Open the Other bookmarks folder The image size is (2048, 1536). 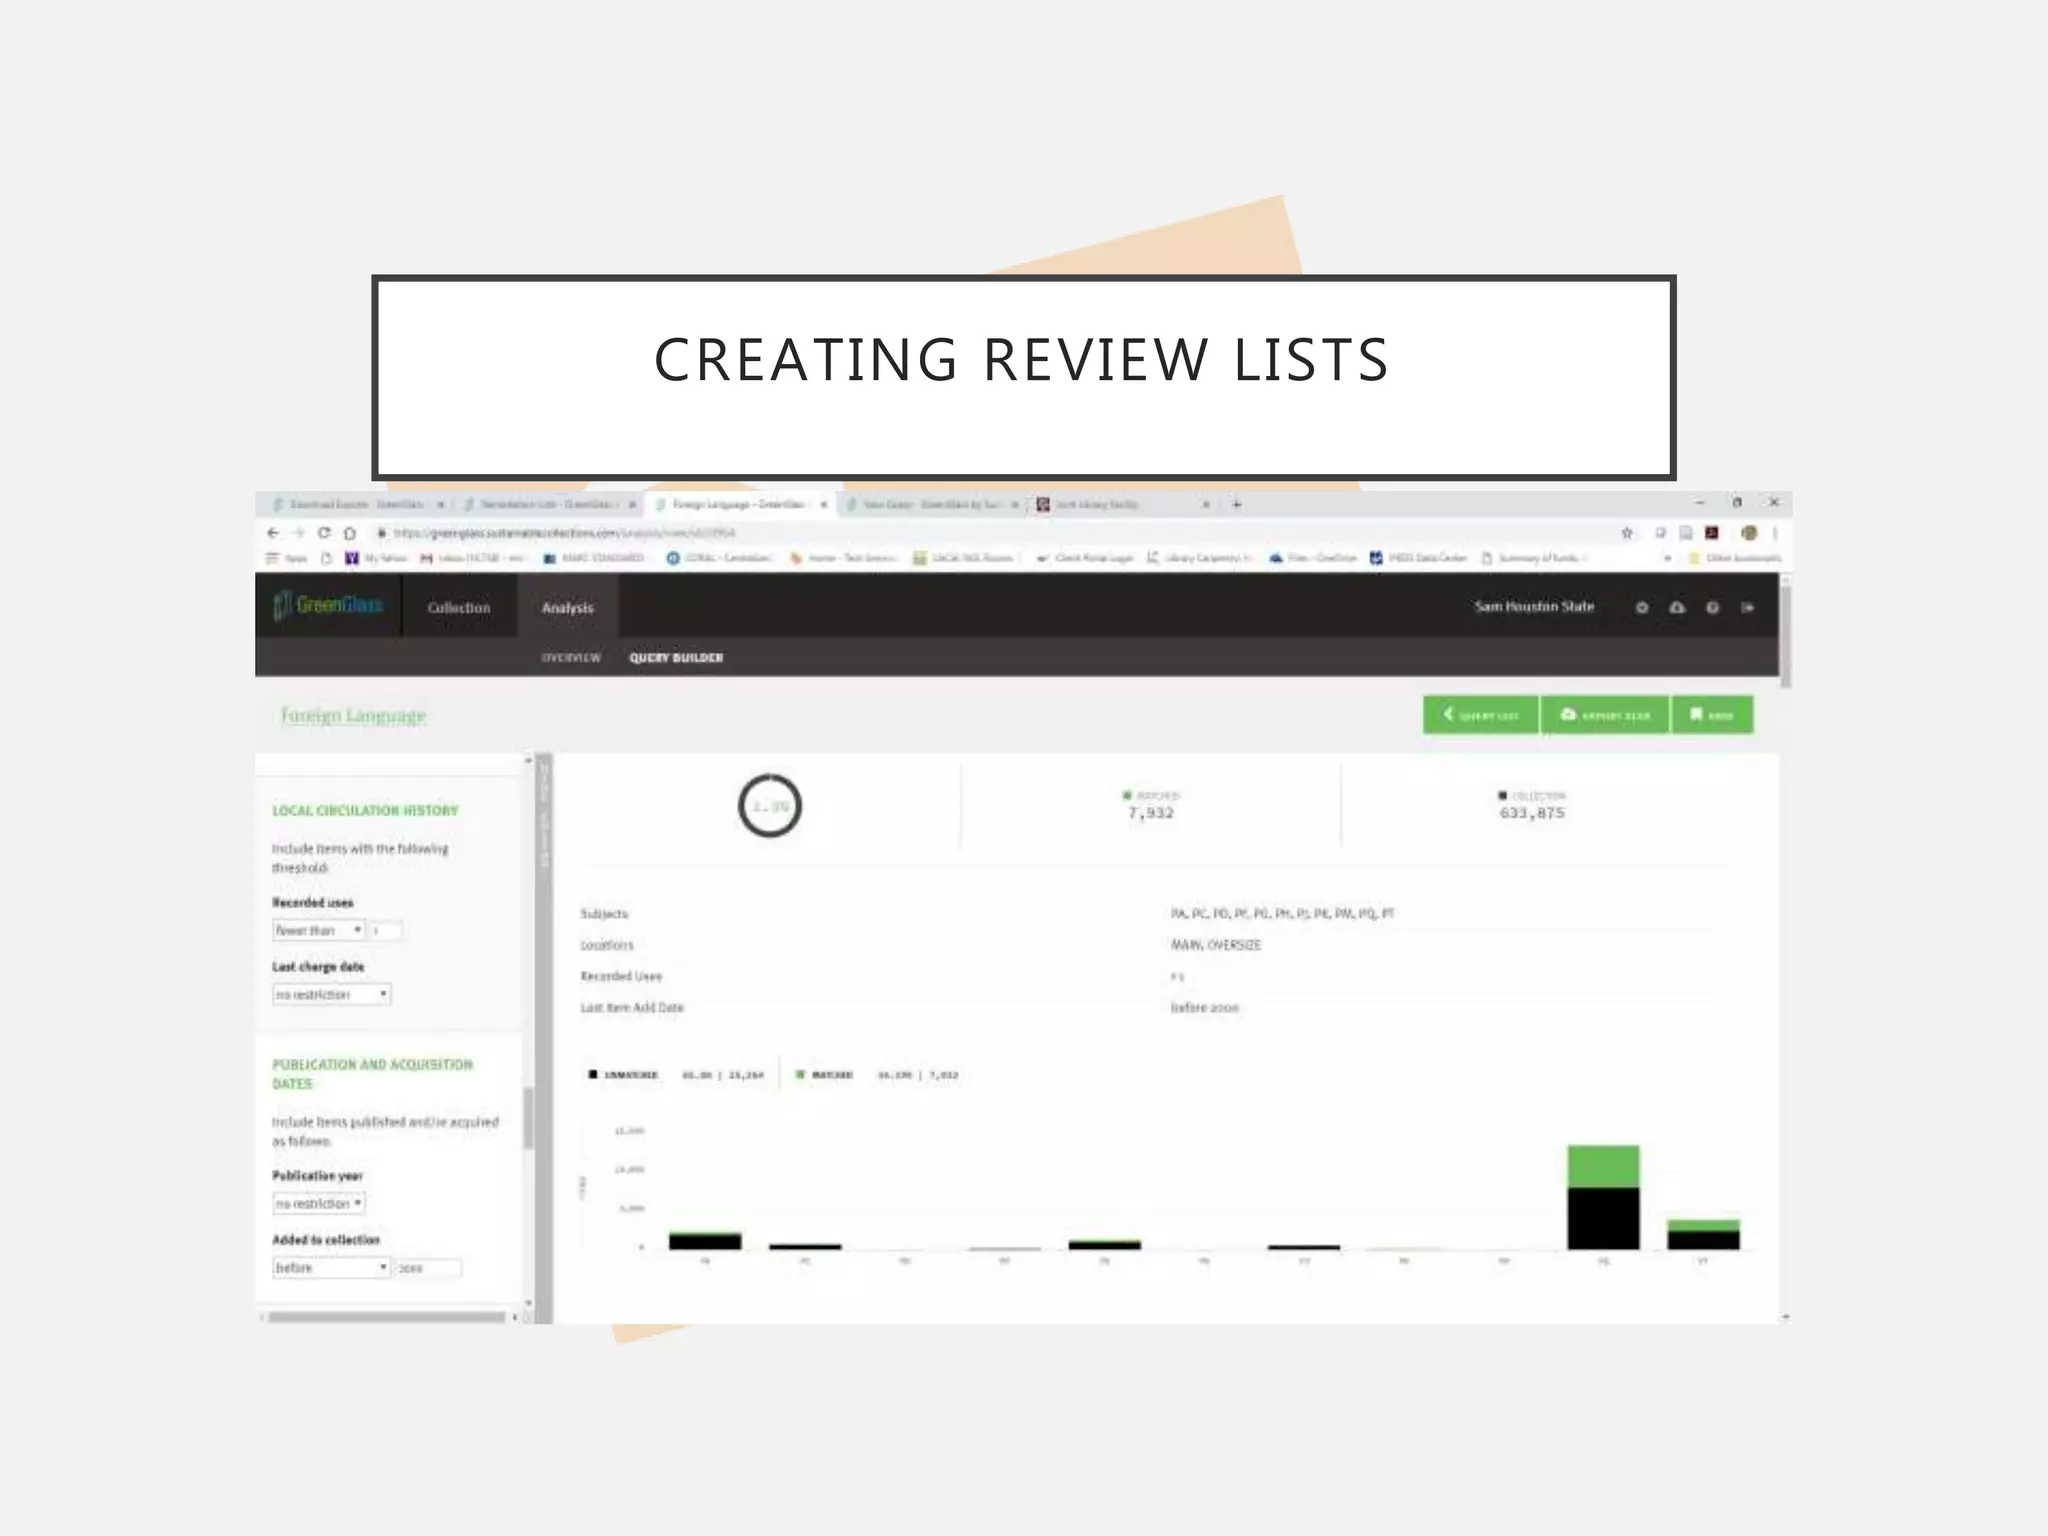[1734, 558]
